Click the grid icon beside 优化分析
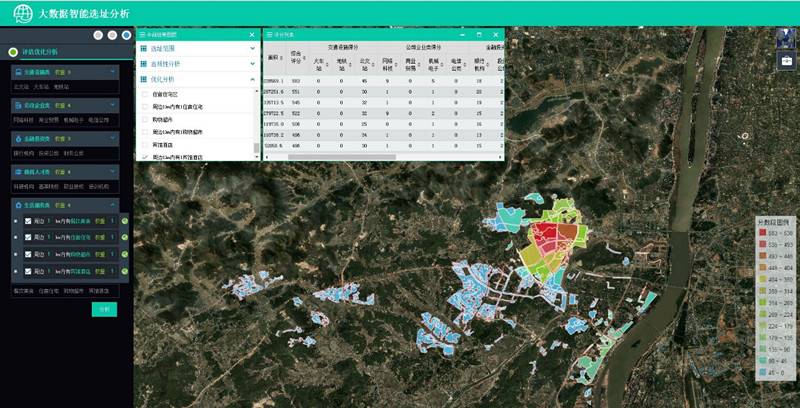The image size is (800, 408). click(x=144, y=79)
